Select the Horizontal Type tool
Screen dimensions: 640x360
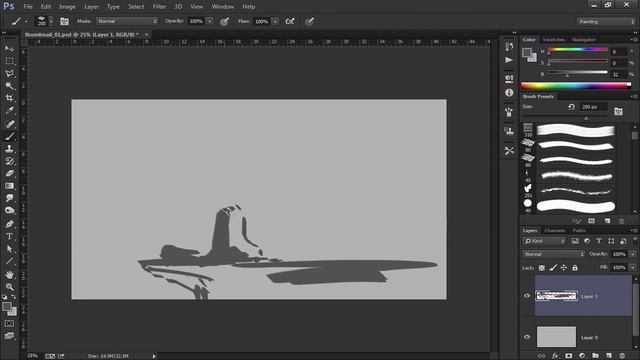tap(9, 236)
